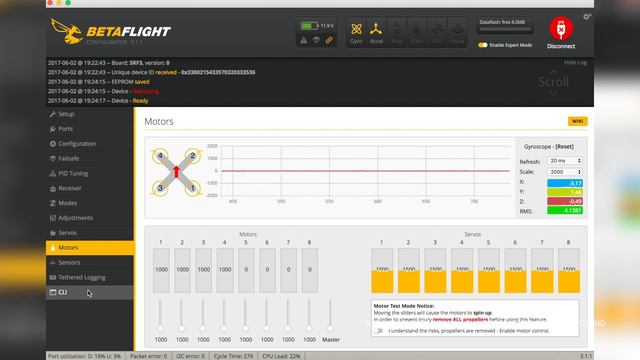
Task: Click 'I2C error: 0' in status bar
Action: 190,356
